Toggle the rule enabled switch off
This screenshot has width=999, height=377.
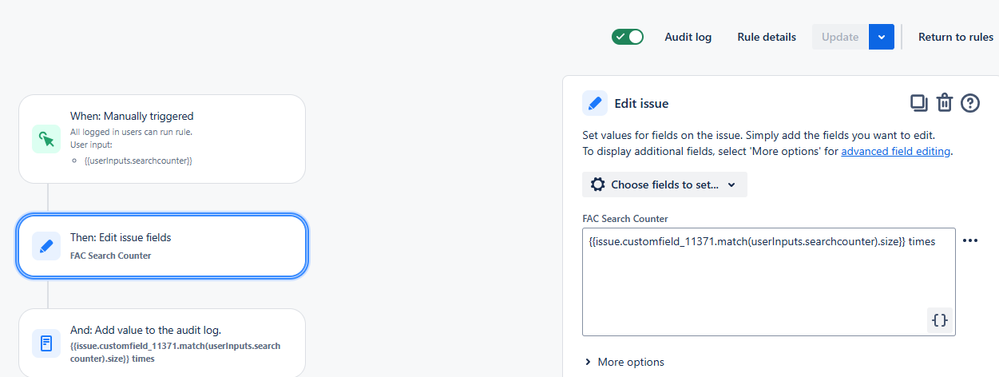tap(628, 37)
